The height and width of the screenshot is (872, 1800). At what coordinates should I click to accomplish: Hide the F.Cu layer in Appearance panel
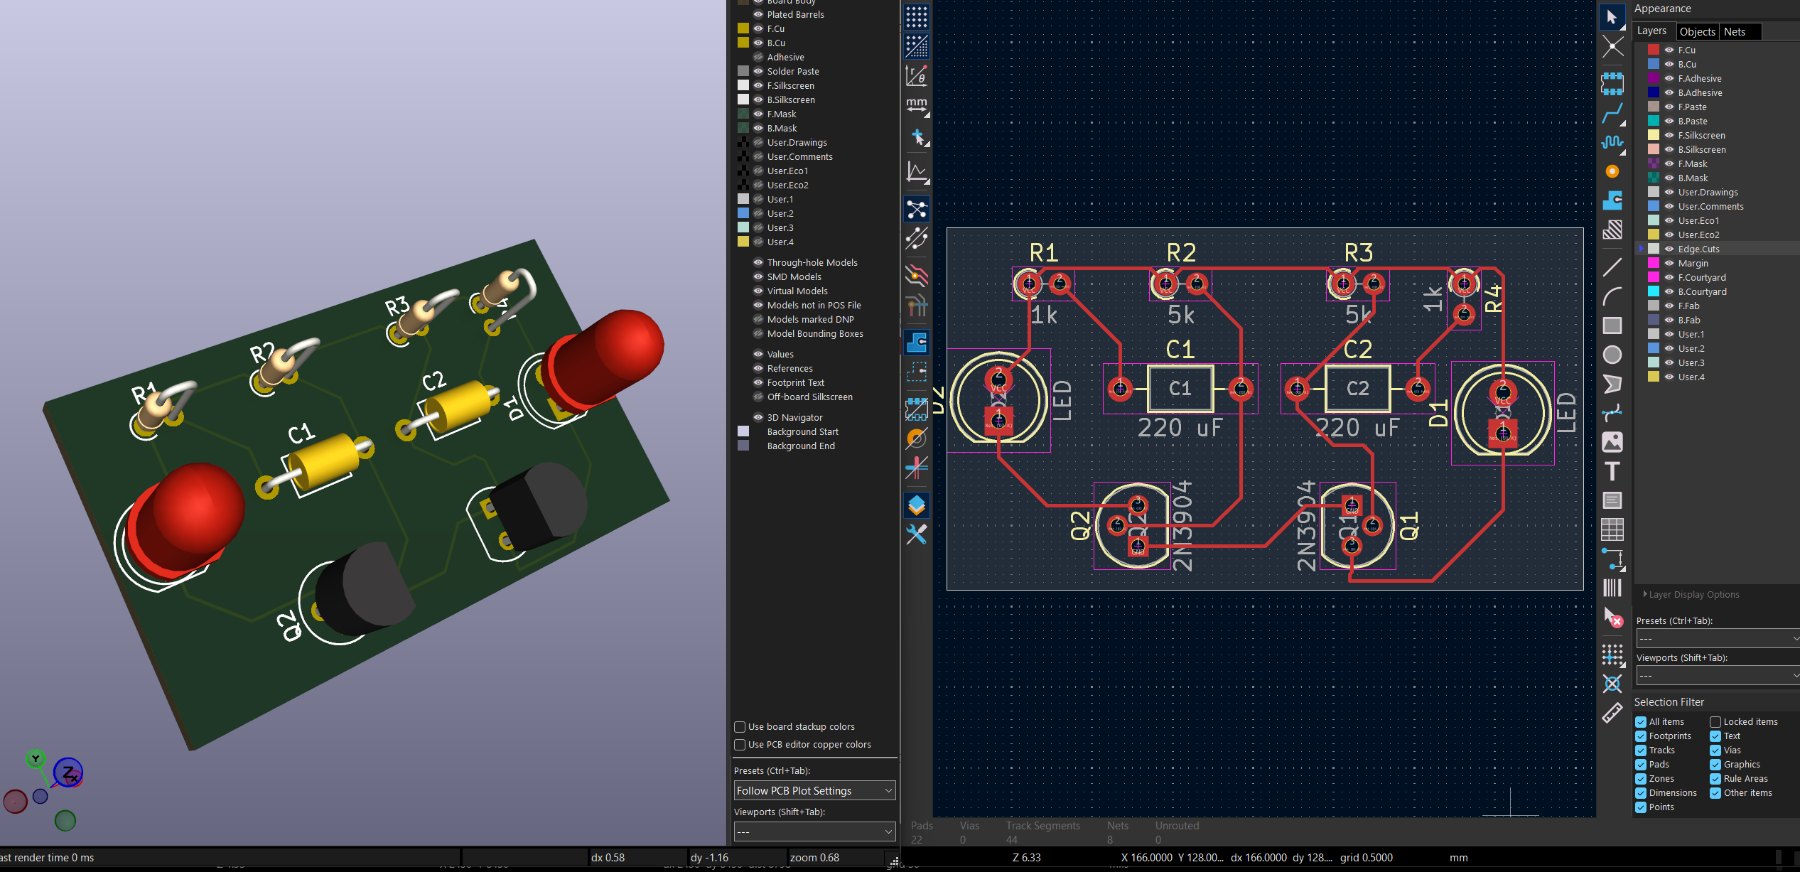point(1669,50)
